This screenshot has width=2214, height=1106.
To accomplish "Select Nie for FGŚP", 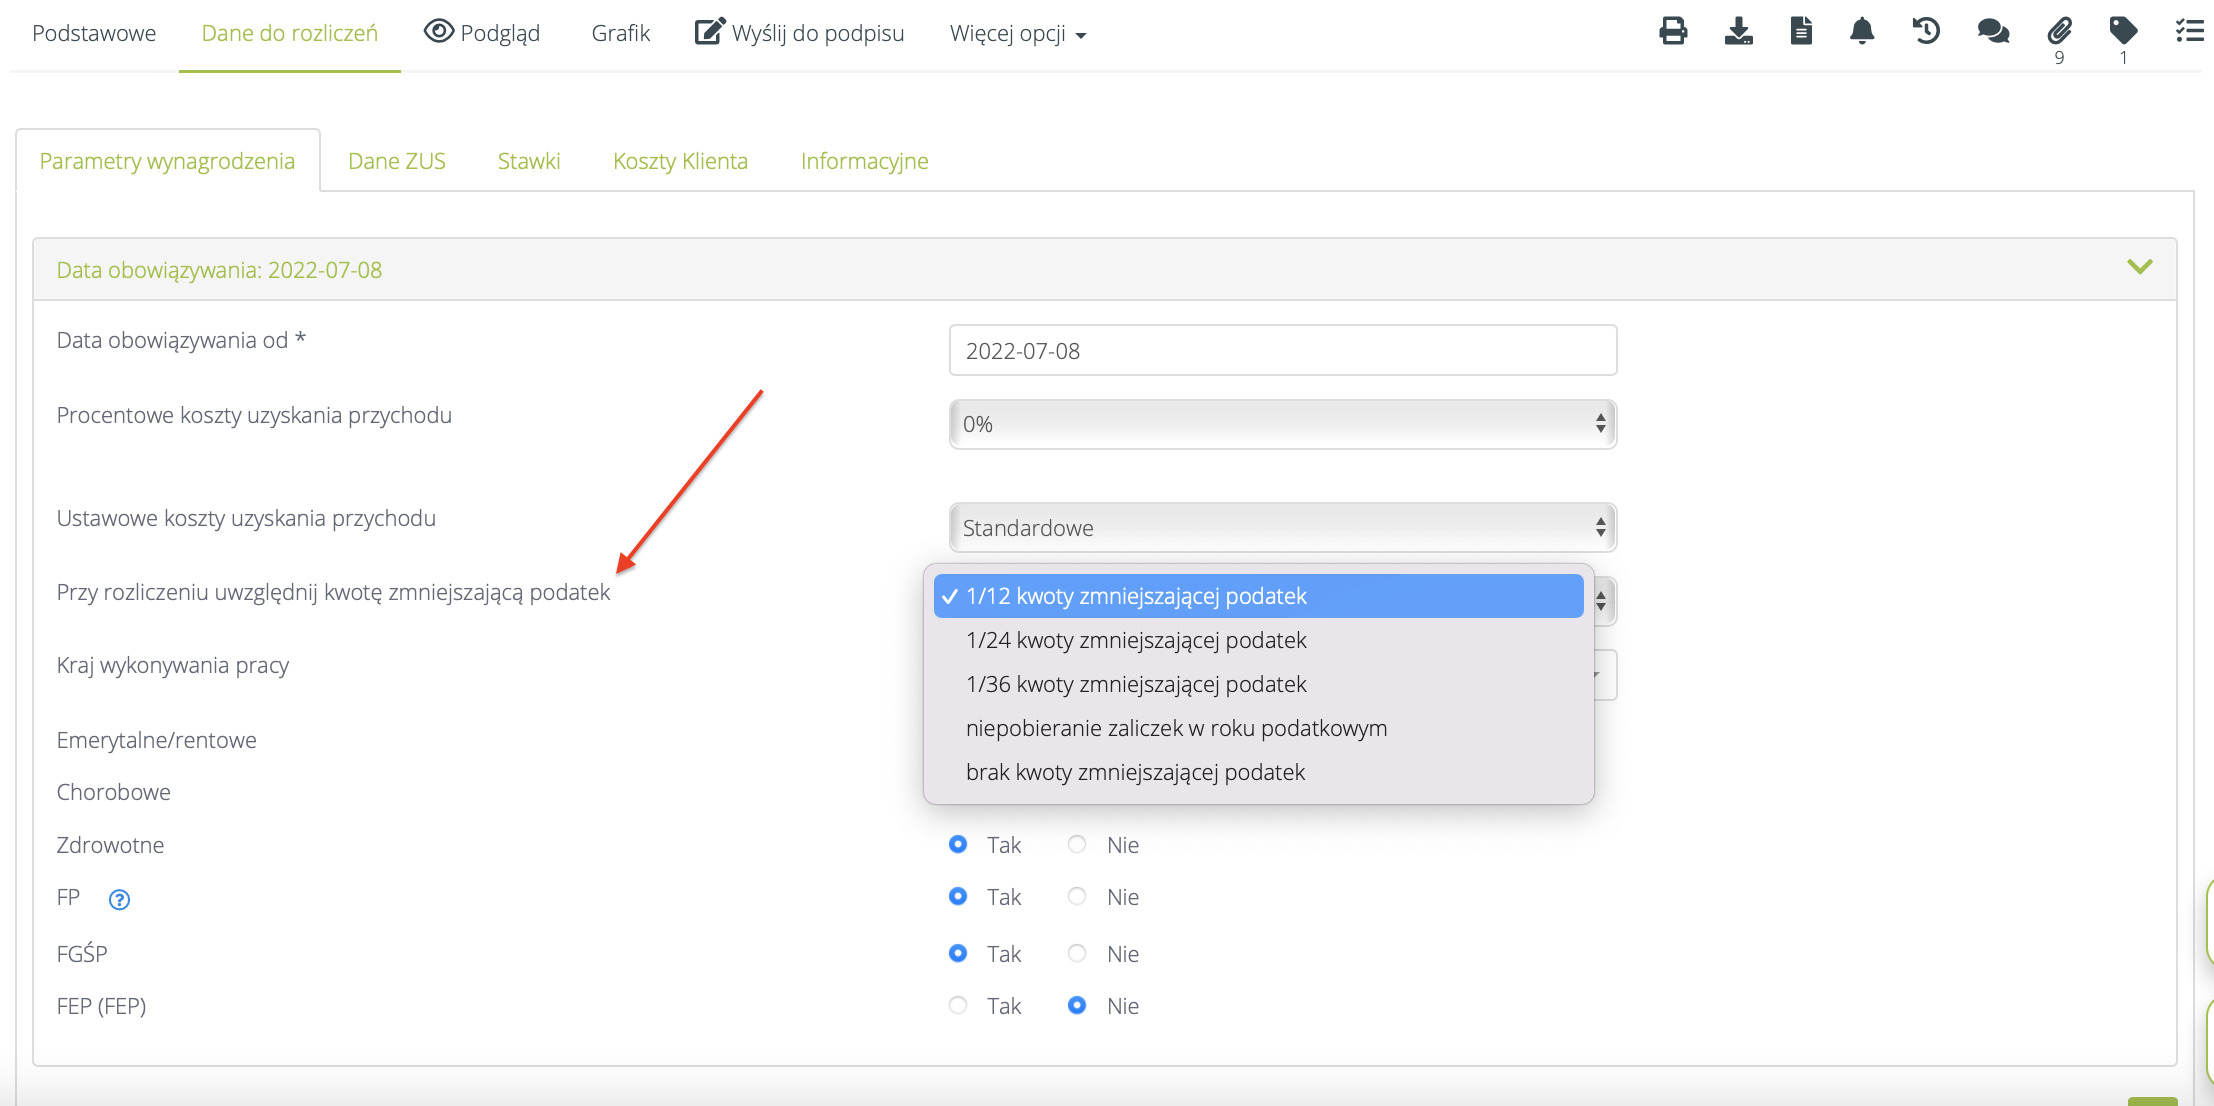I will click(1077, 954).
